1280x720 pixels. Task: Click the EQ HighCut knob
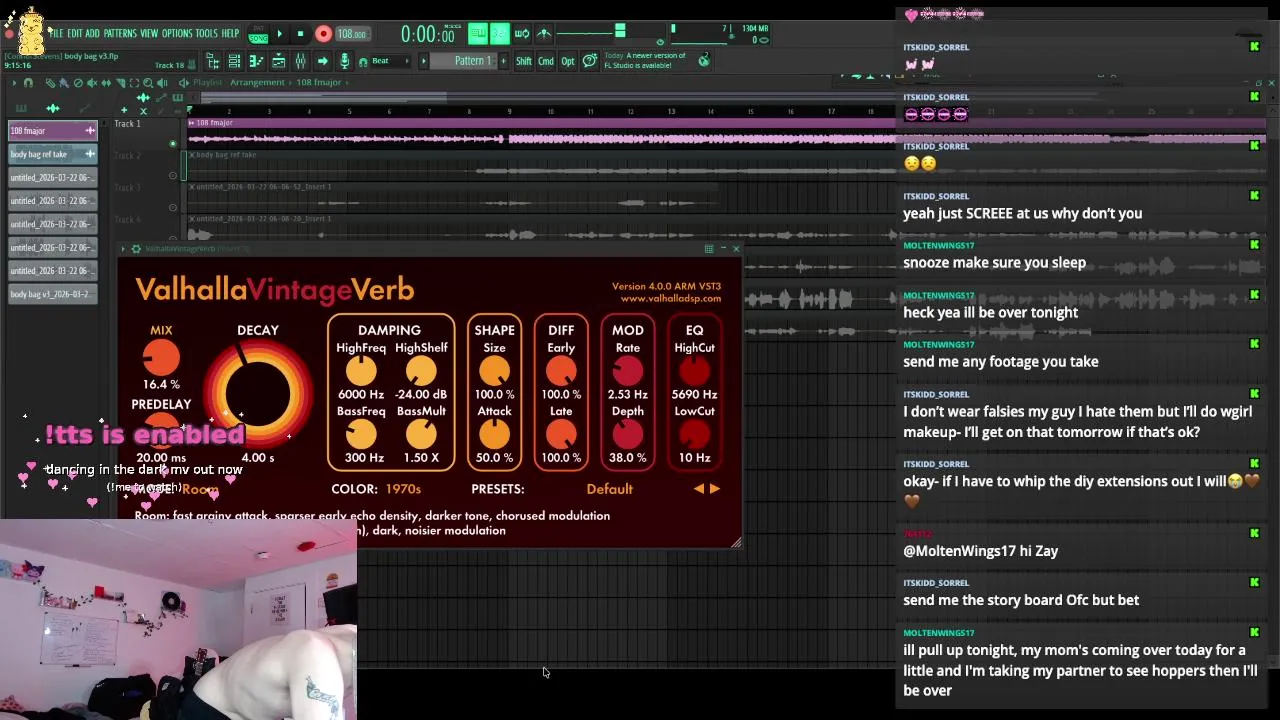coord(694,371)
